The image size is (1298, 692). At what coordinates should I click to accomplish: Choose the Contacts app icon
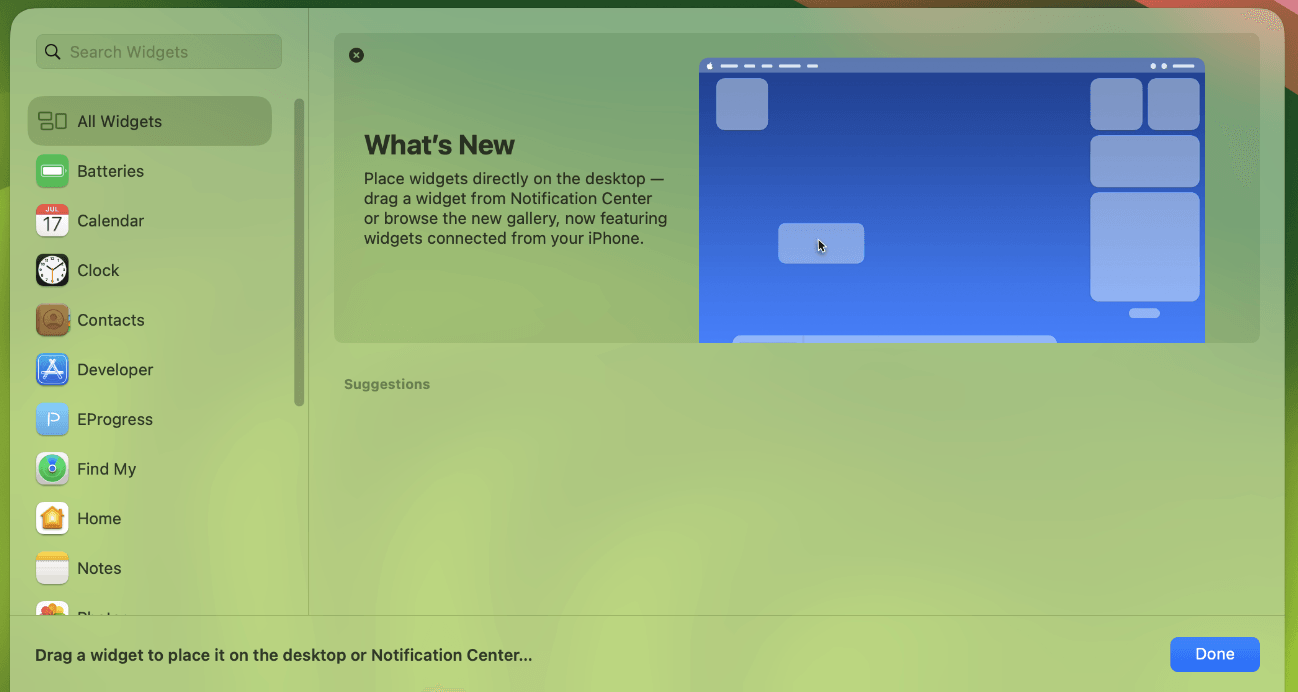[x=52, y=320]
